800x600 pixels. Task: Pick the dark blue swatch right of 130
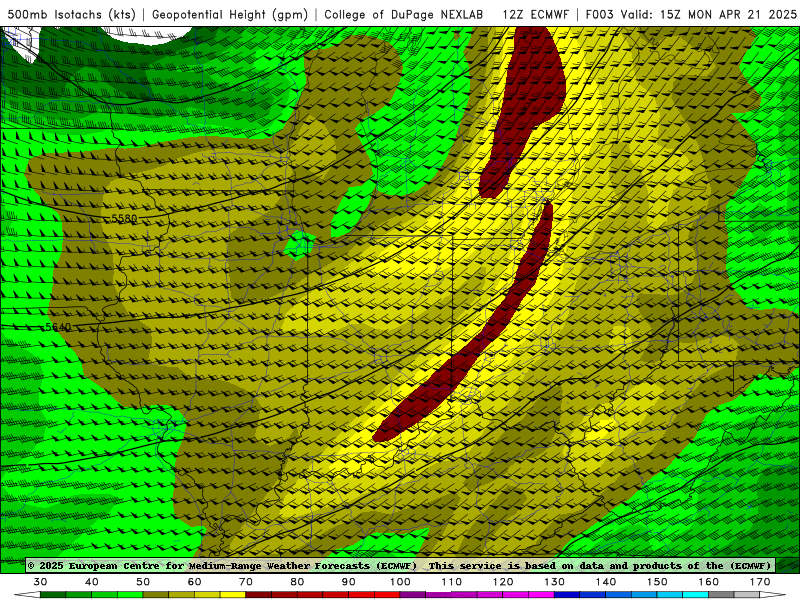[567, 595]
